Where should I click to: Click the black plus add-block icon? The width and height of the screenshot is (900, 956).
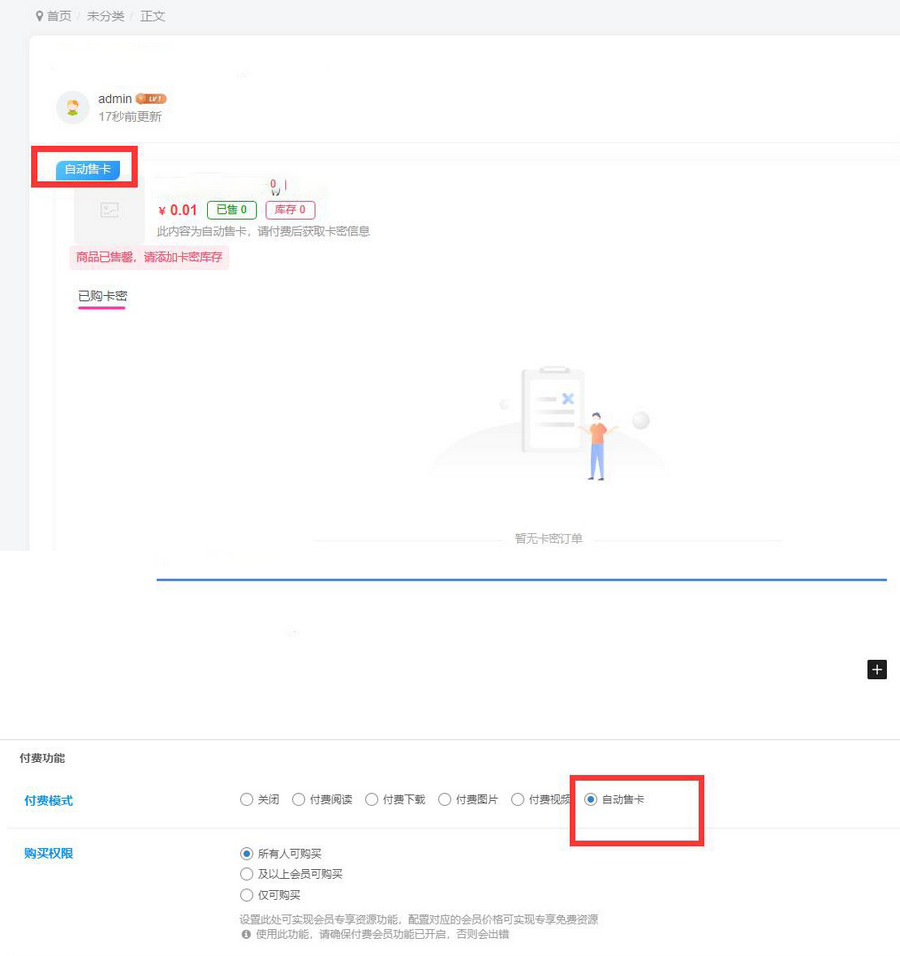876,670
